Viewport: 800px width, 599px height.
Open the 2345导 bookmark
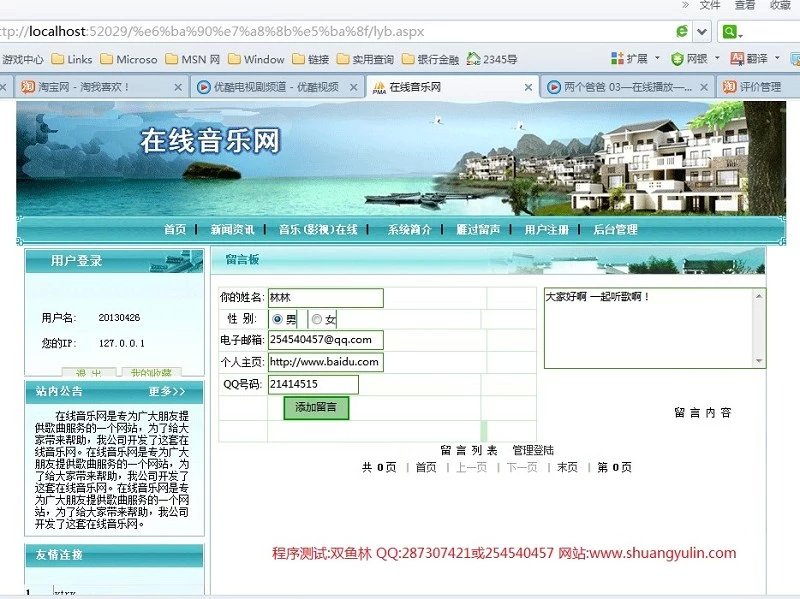pyautogui.click(x=492, y=59)
